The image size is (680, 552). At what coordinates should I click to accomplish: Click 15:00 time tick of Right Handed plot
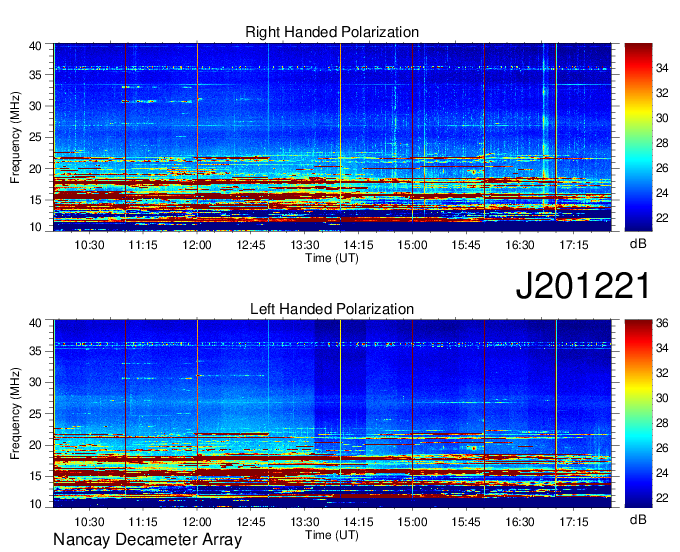click(412, 245)
